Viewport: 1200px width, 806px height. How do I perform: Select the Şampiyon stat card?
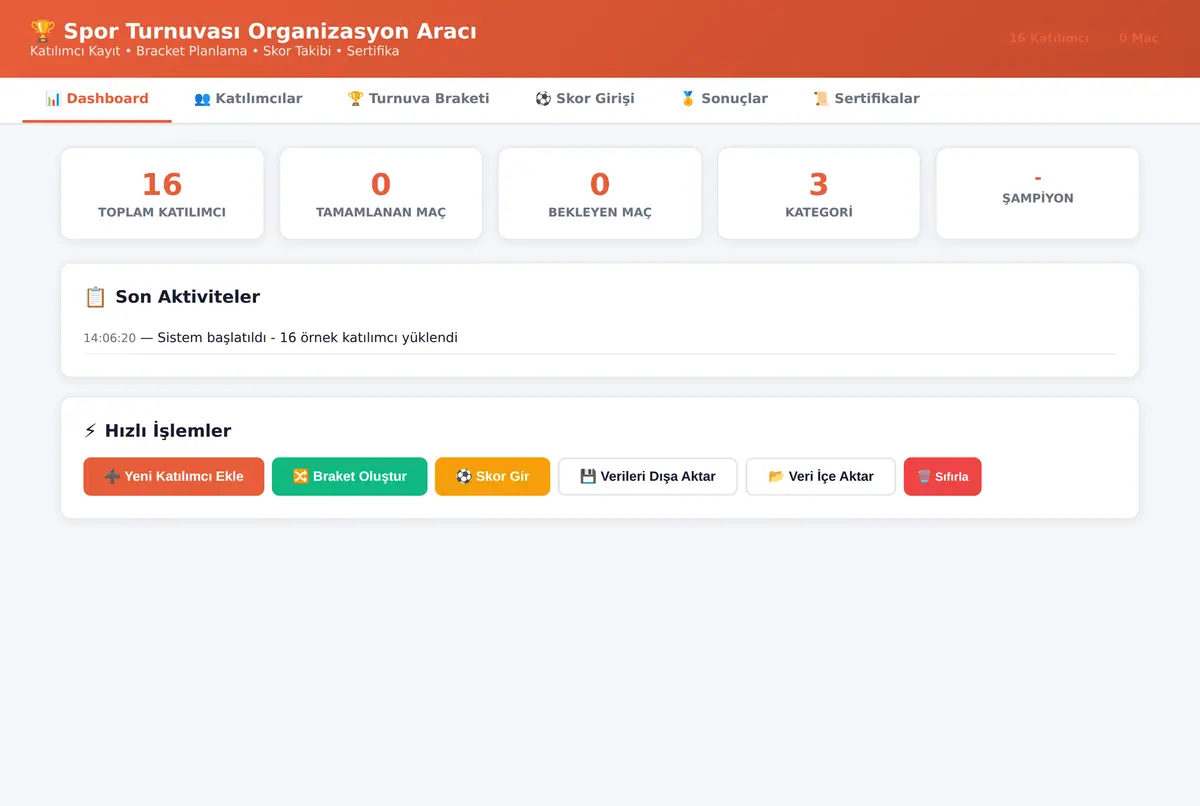1038,194
